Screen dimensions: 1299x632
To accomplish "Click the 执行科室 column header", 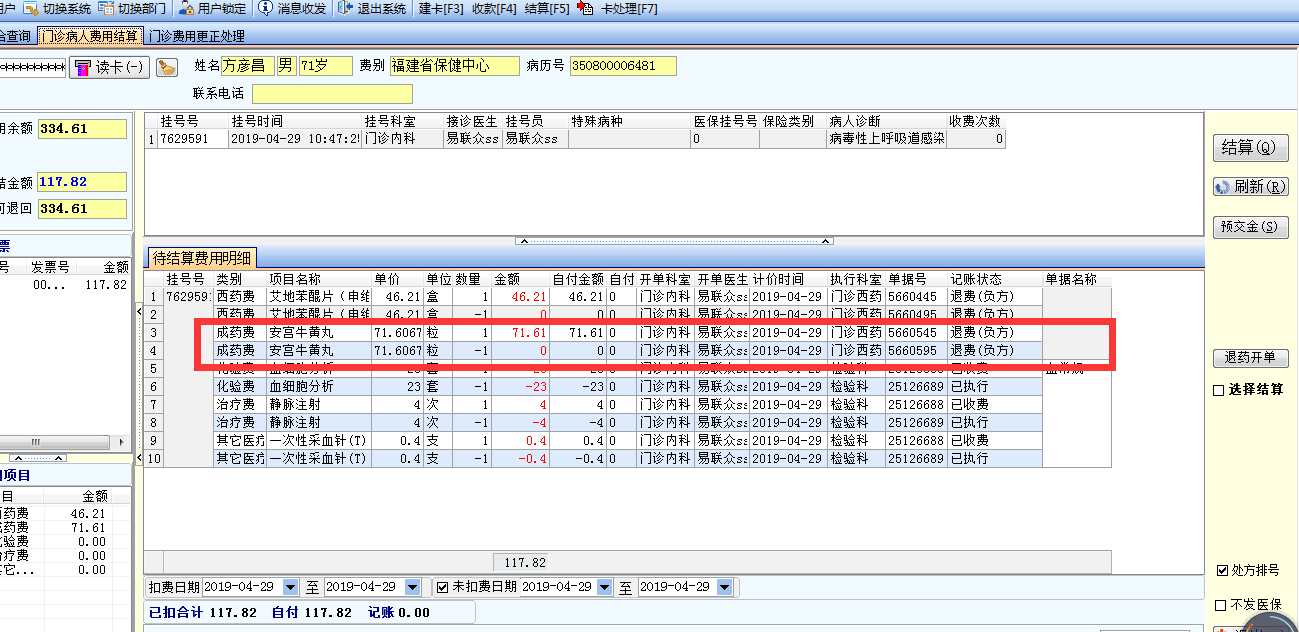I will coord(856,279).
